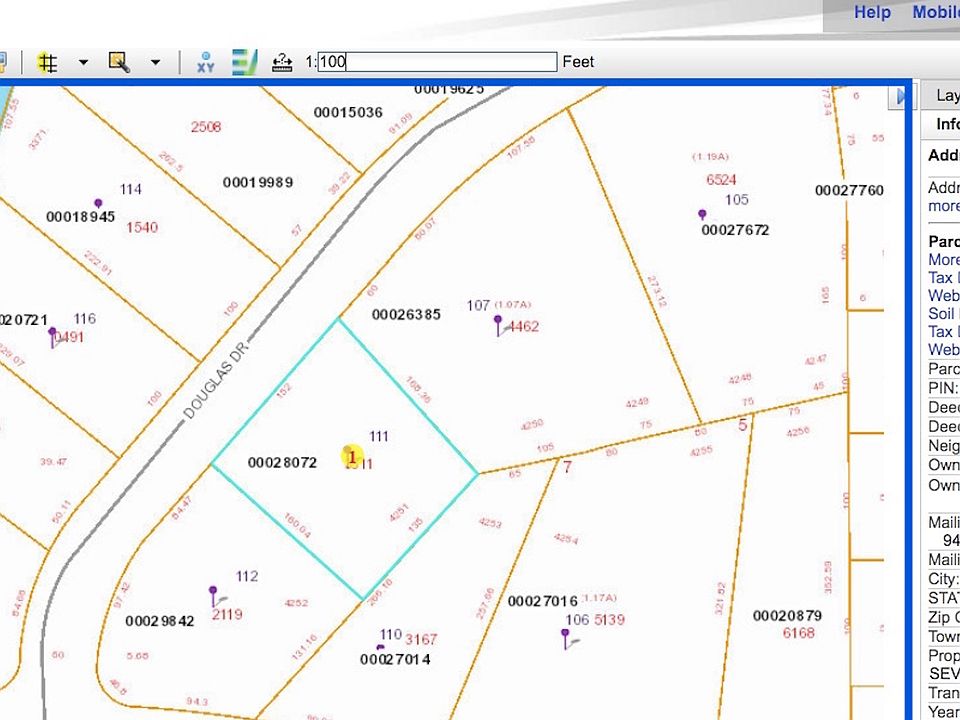Click the yellow marker numbered 1
960x720 pixels.
(351, 456)
